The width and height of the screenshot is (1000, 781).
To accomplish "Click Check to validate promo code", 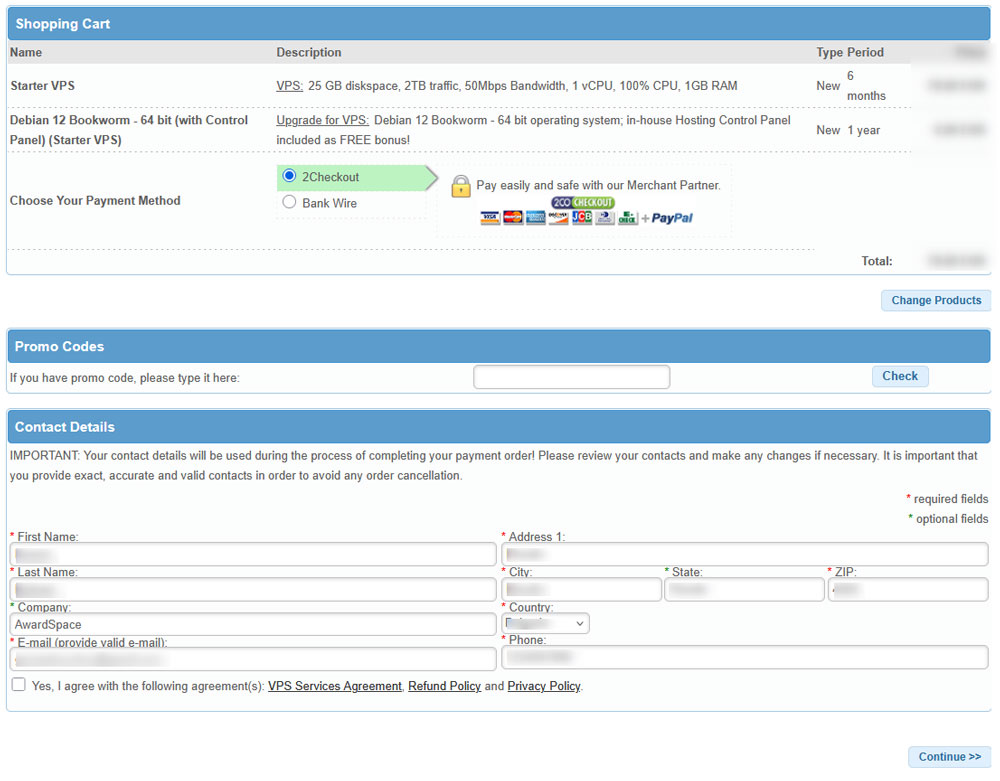I will click(899, 377).
